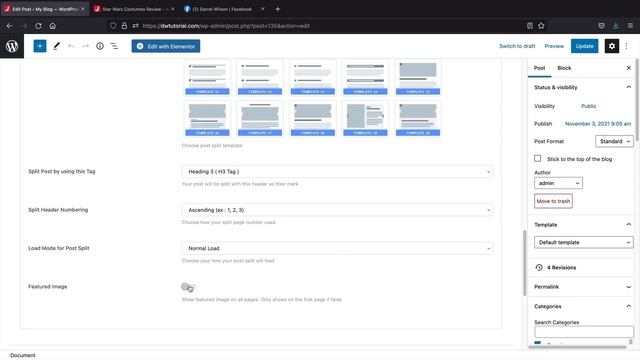Open document details info icon
The height and width of the screenshot is (360, 640).
click(x=100, y=46)
